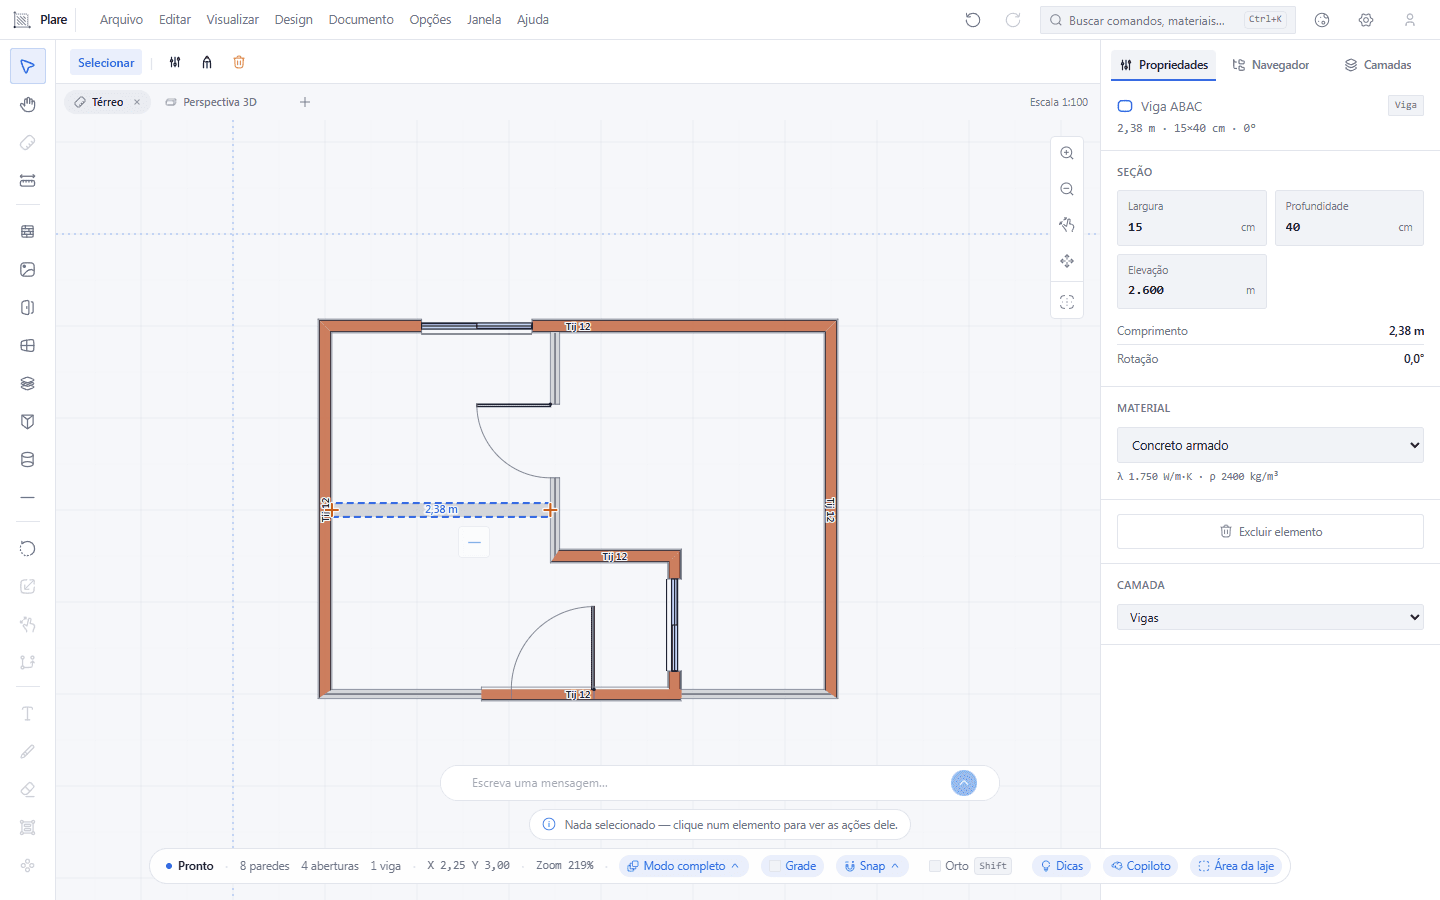This screenshot has width=1440, height=900.
Task: Toggle the Copiloto pill
Action: tap(1141, 866)
